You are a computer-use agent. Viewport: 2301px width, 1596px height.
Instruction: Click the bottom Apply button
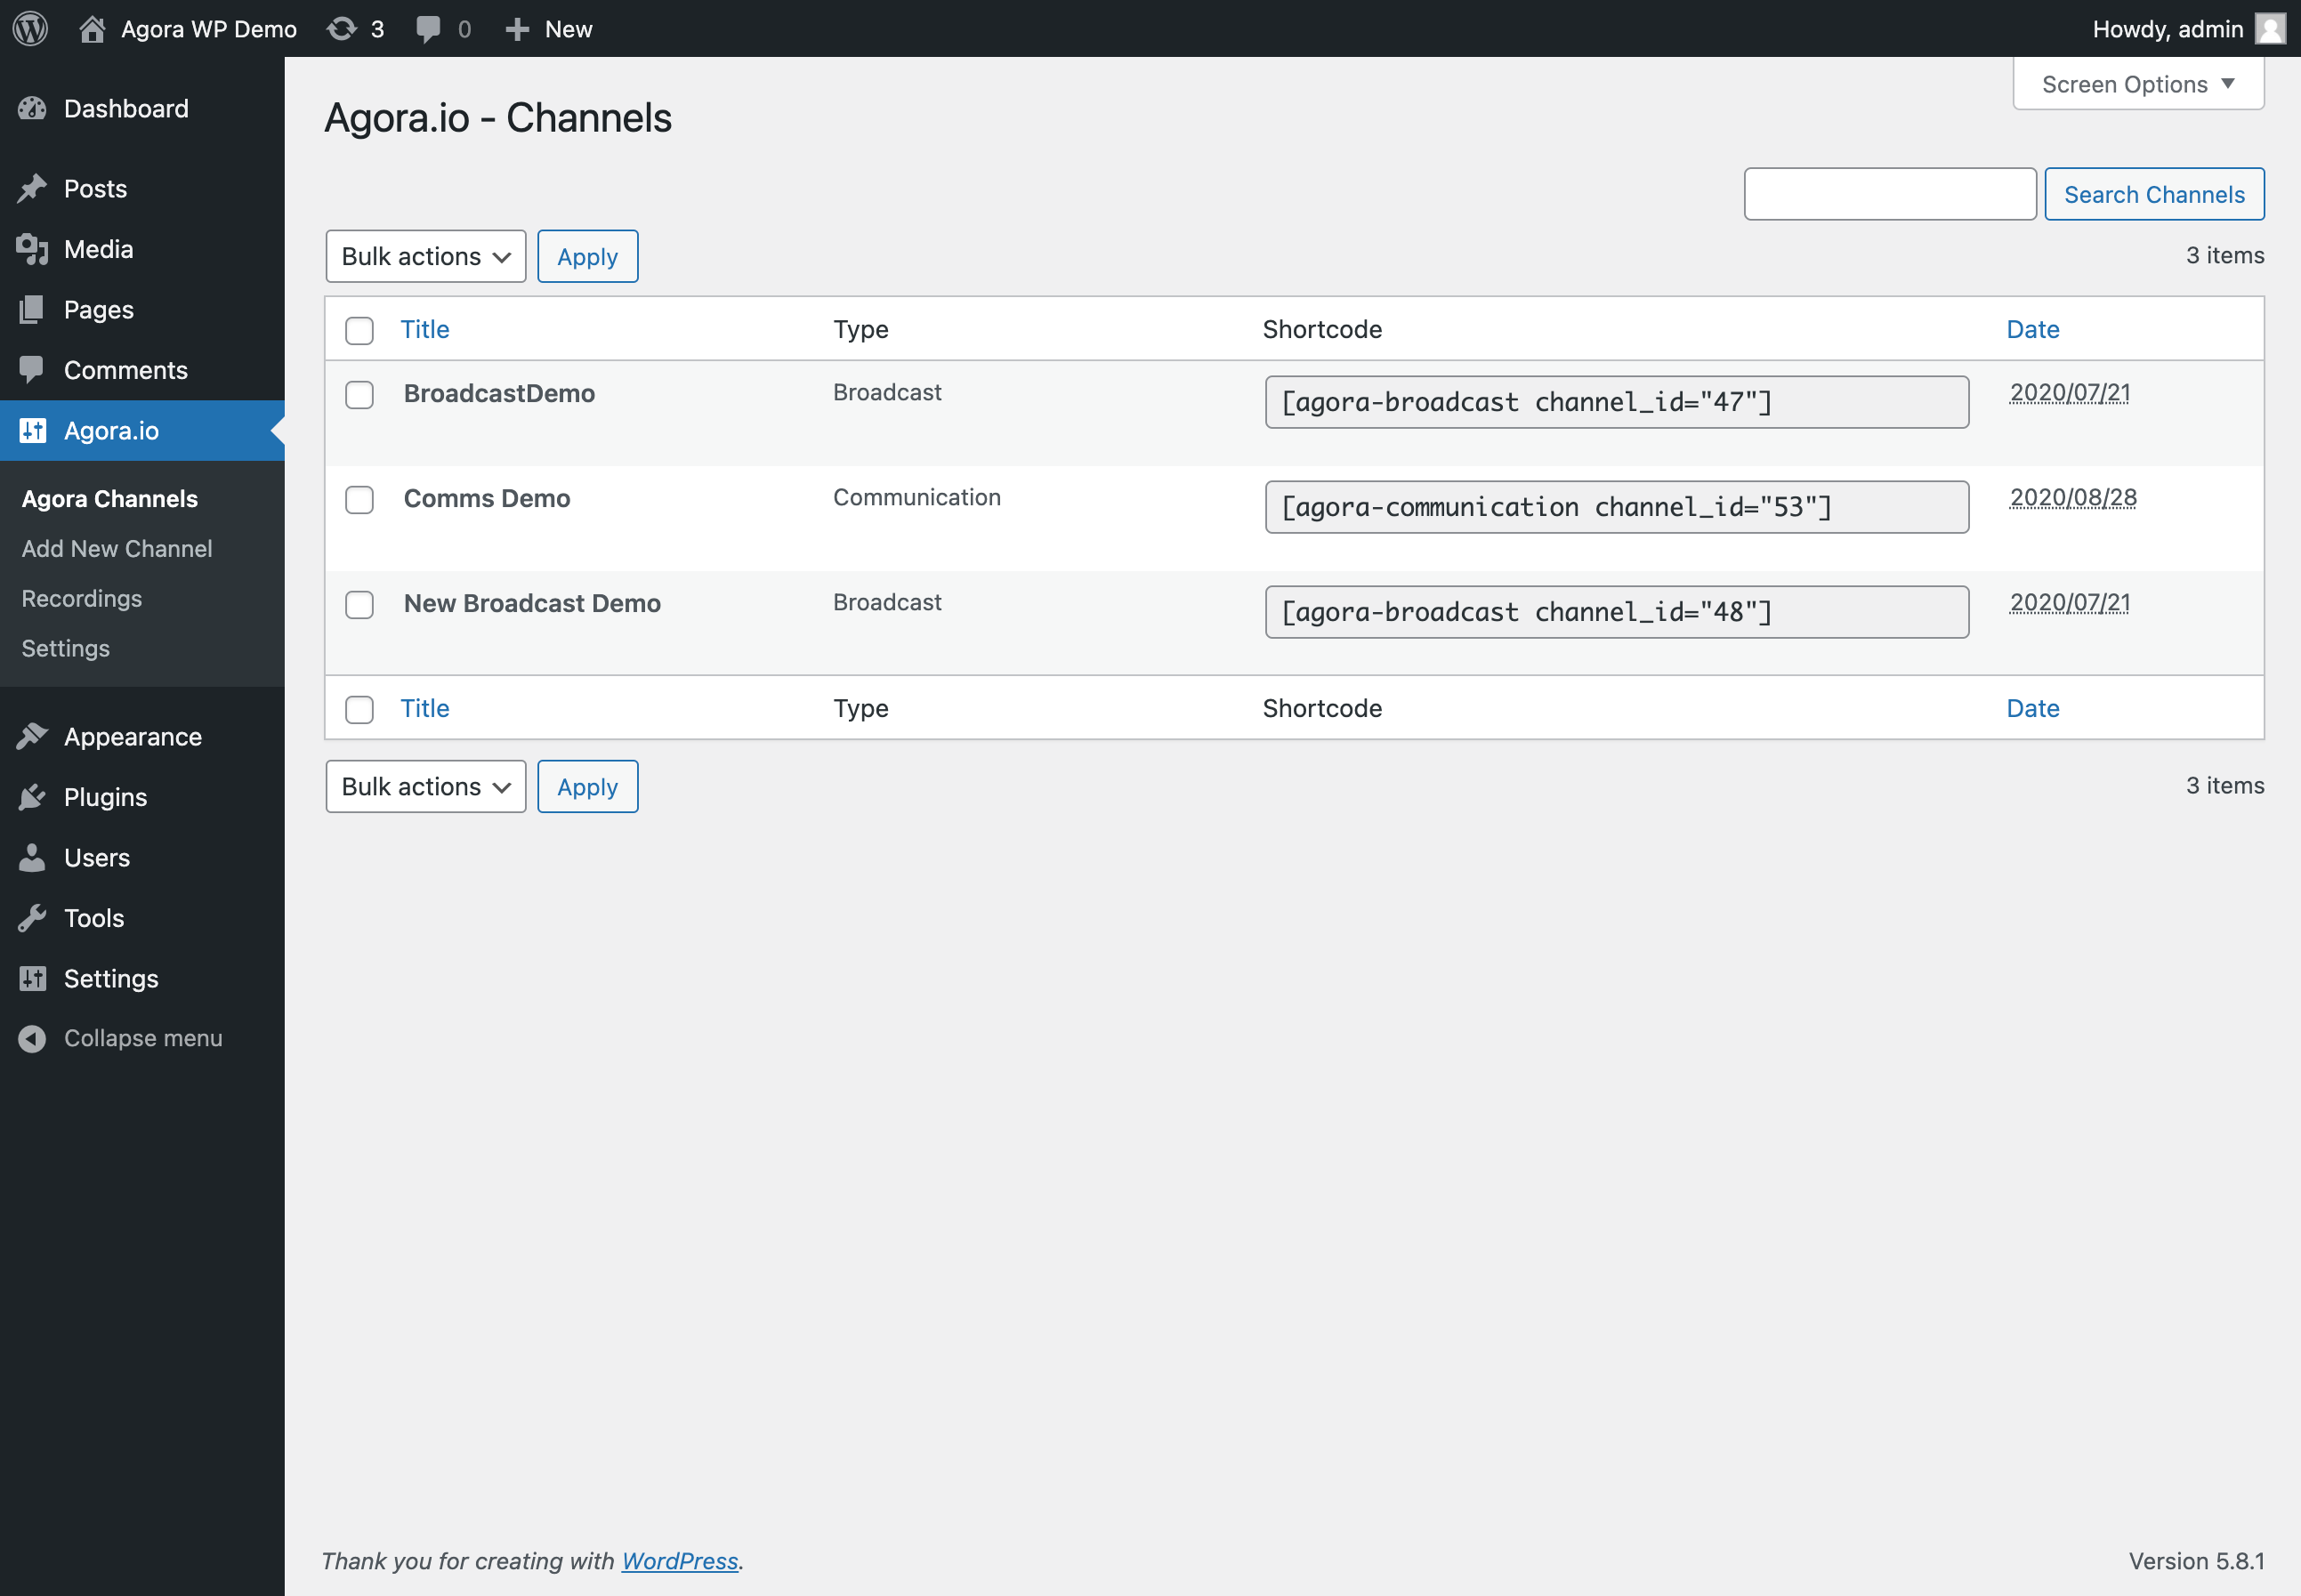tap(588, 787)
